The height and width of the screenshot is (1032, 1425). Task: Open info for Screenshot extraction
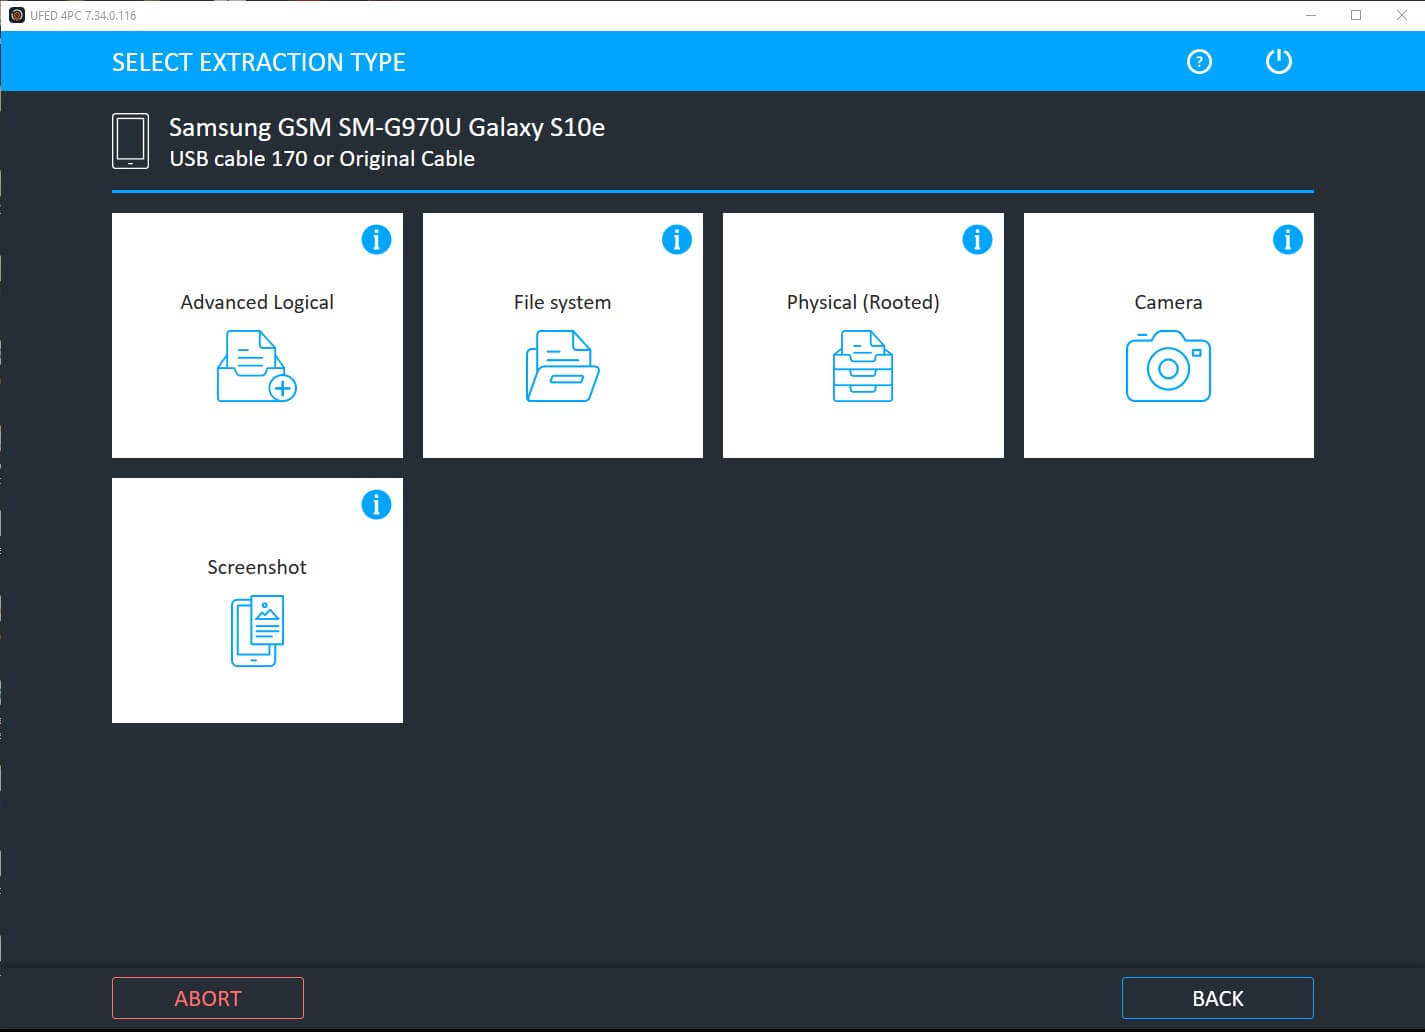pos(376,504)
